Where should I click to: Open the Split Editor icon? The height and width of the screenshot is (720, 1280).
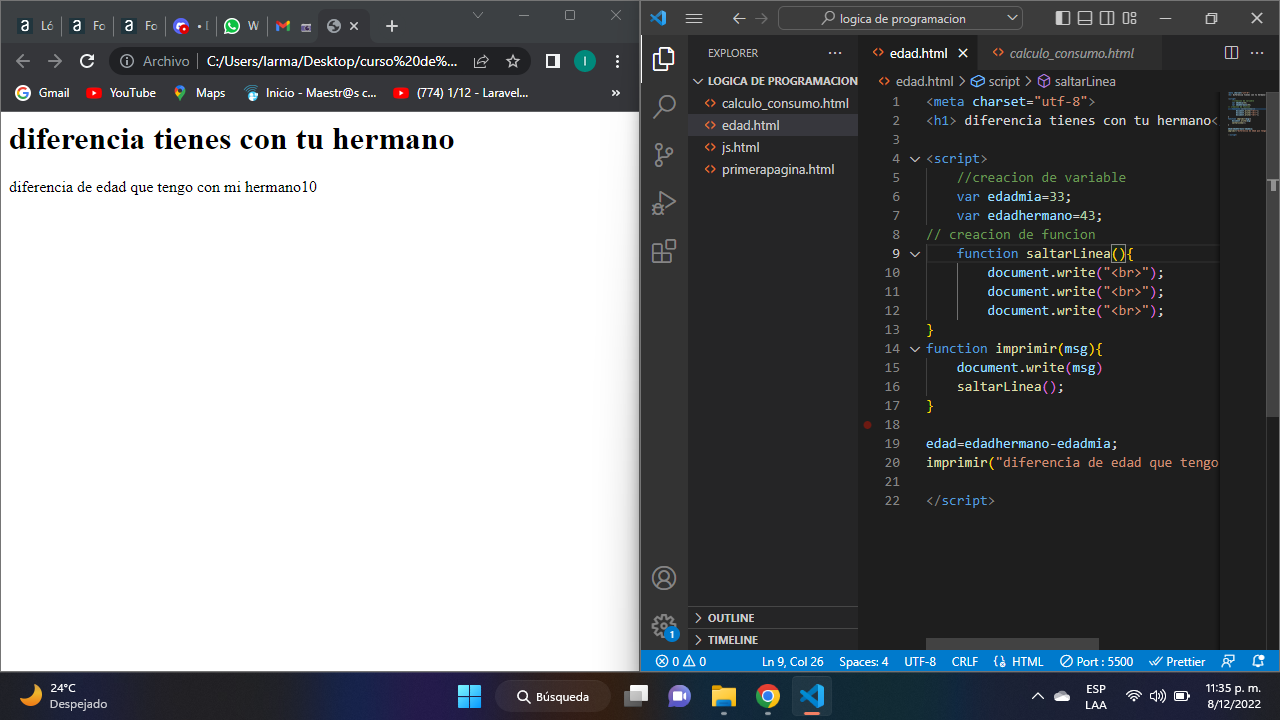[x=1230, y=53]
